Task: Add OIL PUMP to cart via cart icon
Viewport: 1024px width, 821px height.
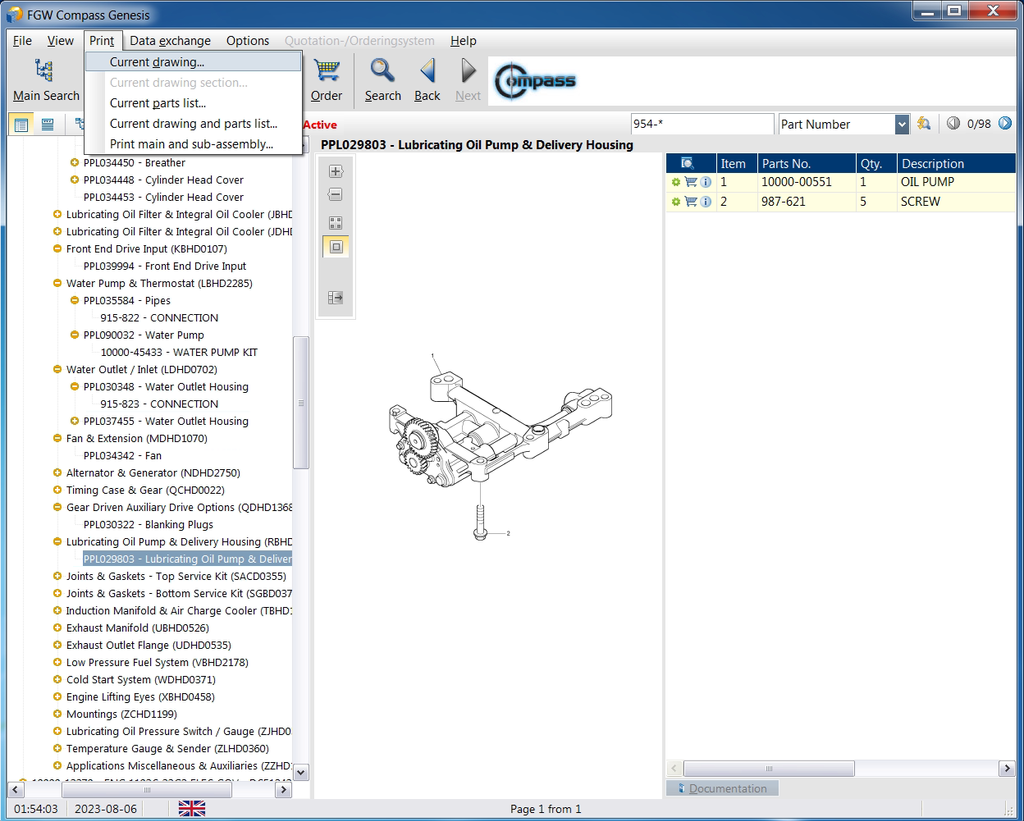Action: point(691,182)
